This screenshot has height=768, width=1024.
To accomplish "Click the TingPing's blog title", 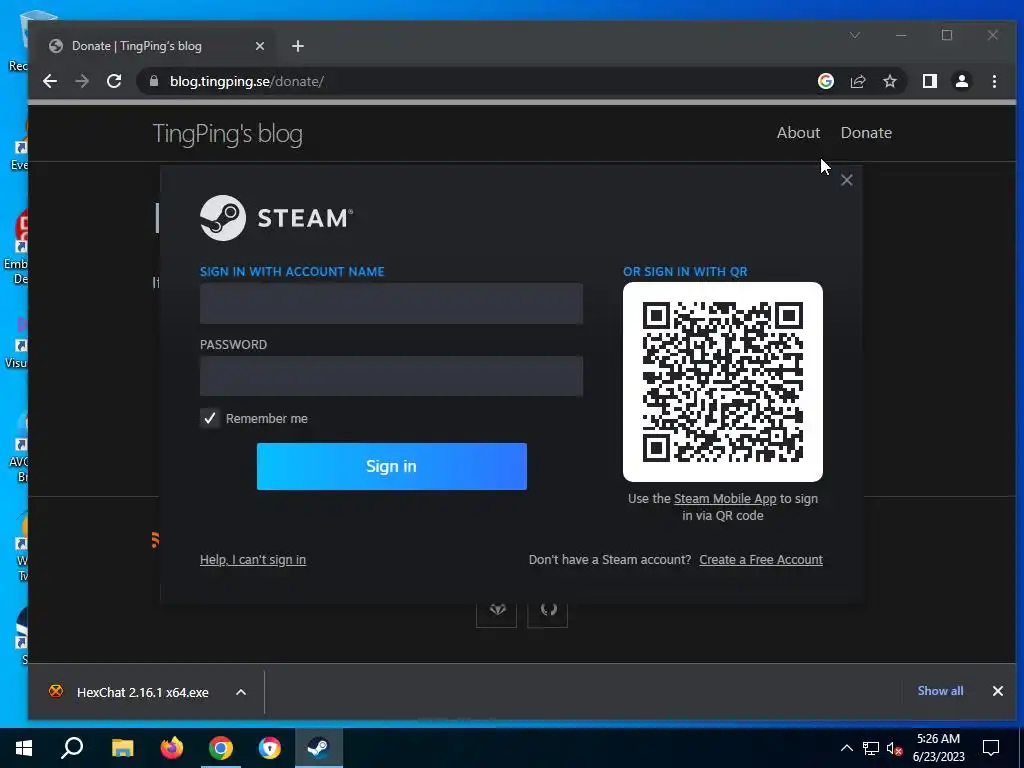I will tap(227, 134).
